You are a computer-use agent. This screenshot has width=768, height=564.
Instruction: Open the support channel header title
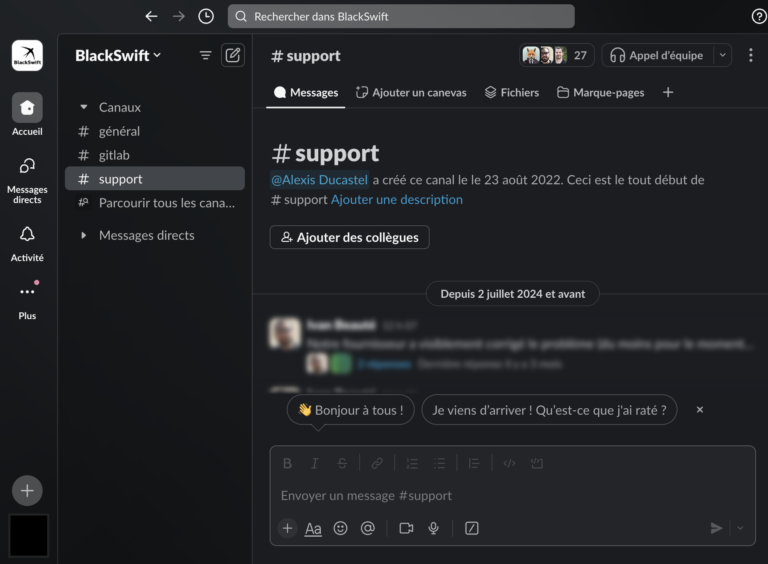[x=306, y=56]
